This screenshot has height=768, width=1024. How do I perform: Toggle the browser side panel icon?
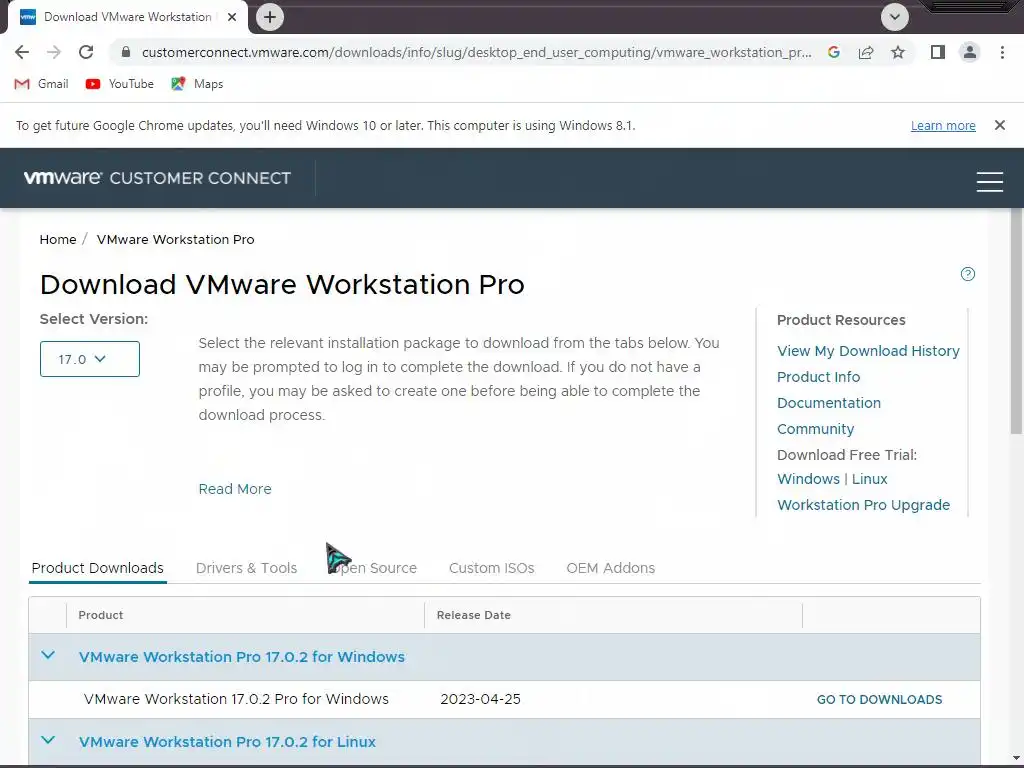(938, 52)
